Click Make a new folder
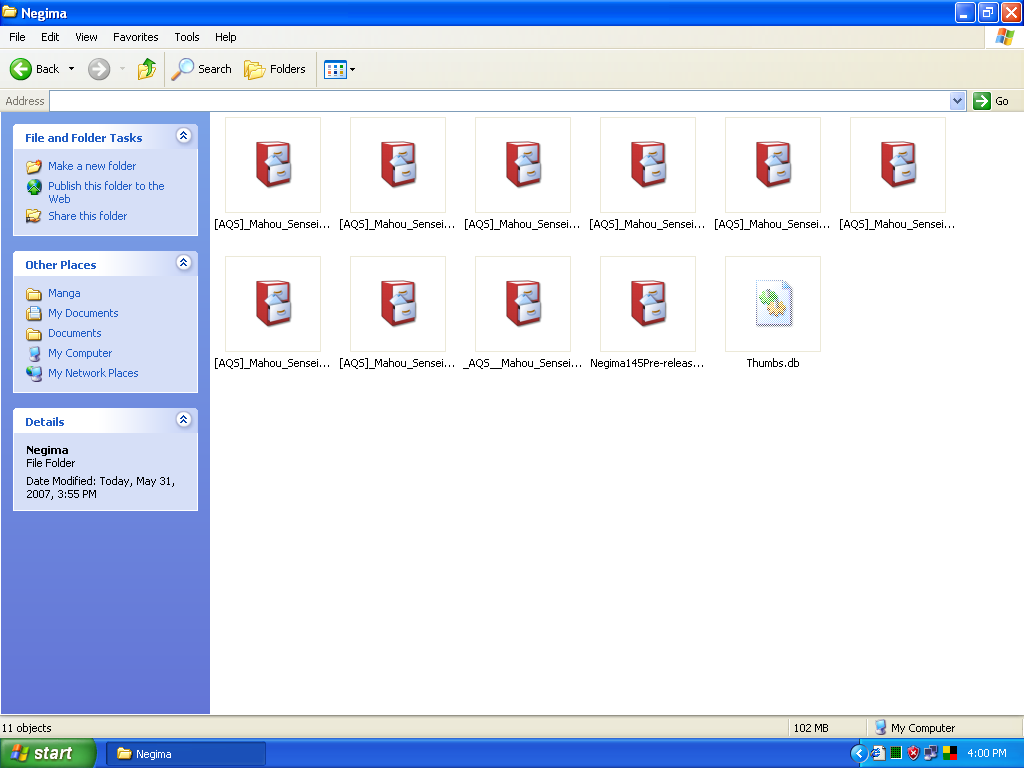1024x768 pixels. click(x=92, y=166)
